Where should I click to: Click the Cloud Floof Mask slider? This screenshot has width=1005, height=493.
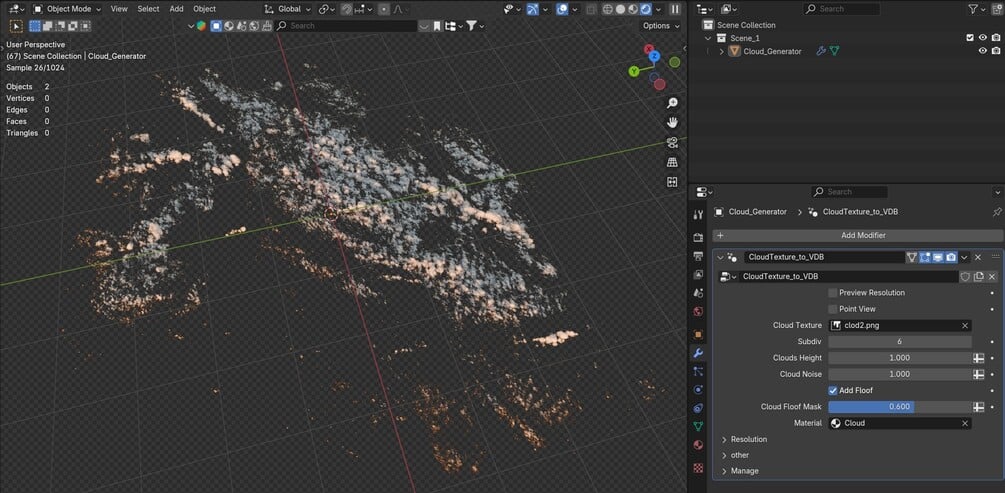pos(900,407)
